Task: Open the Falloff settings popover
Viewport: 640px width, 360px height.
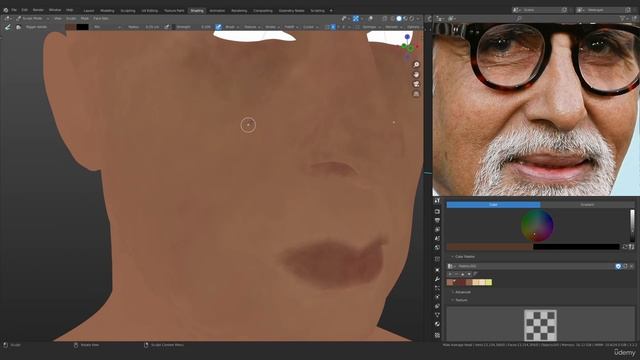Action: (x=291, y=27)
